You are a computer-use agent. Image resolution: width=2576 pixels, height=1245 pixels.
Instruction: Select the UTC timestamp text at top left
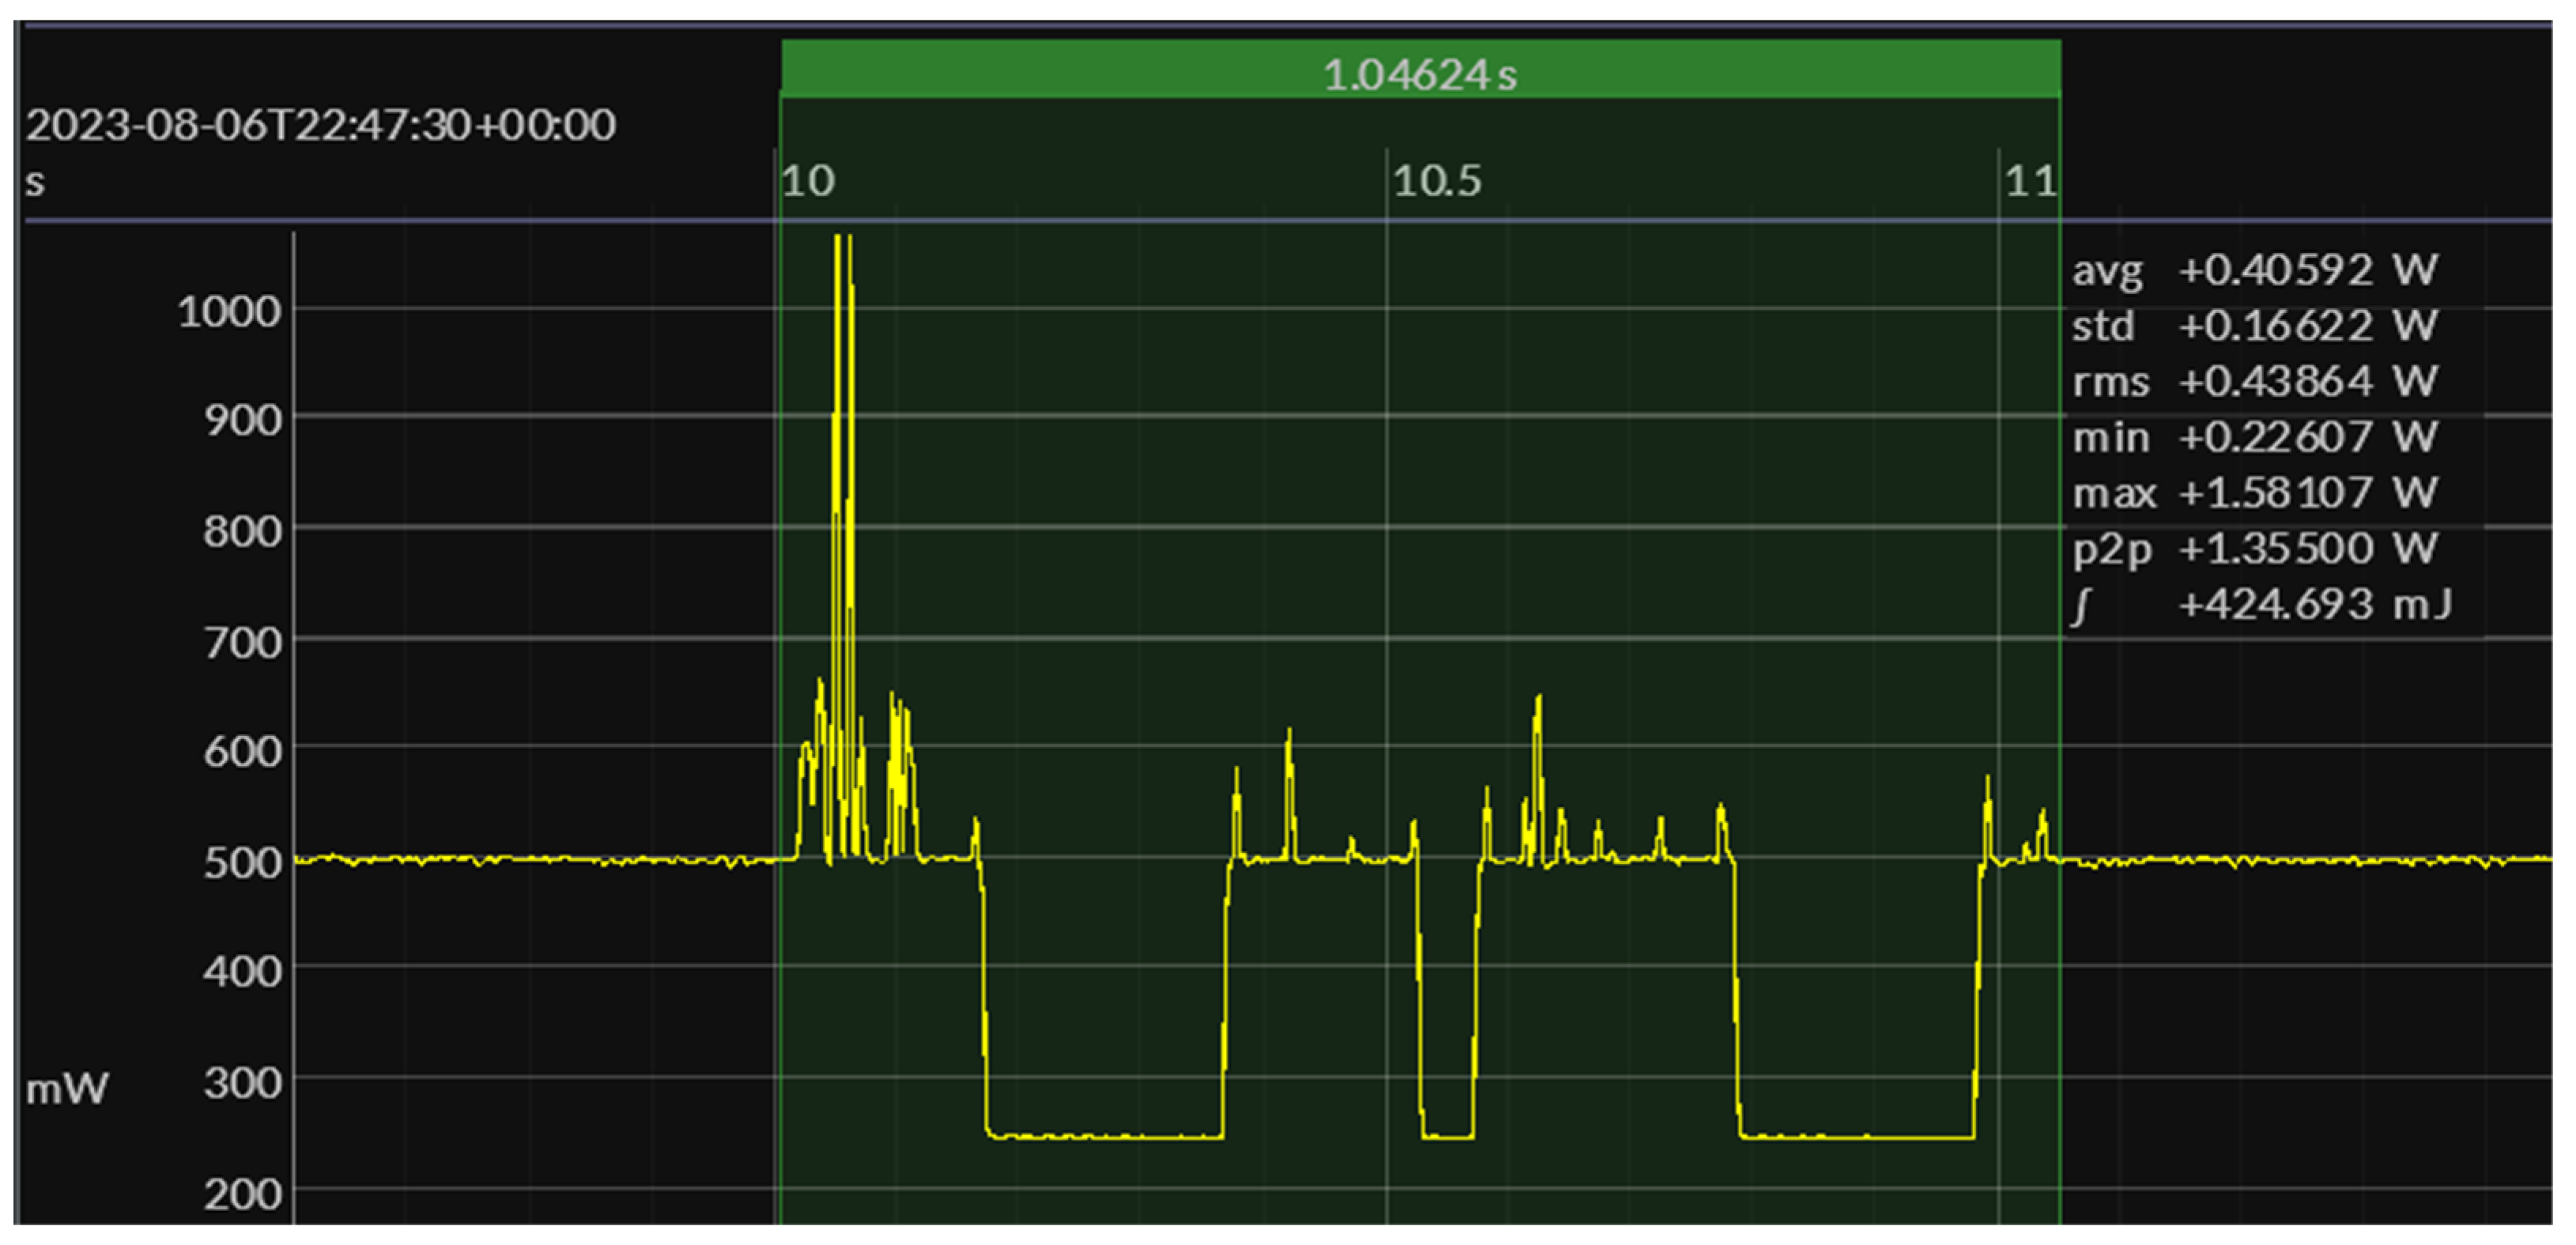[x=321, y=125]
